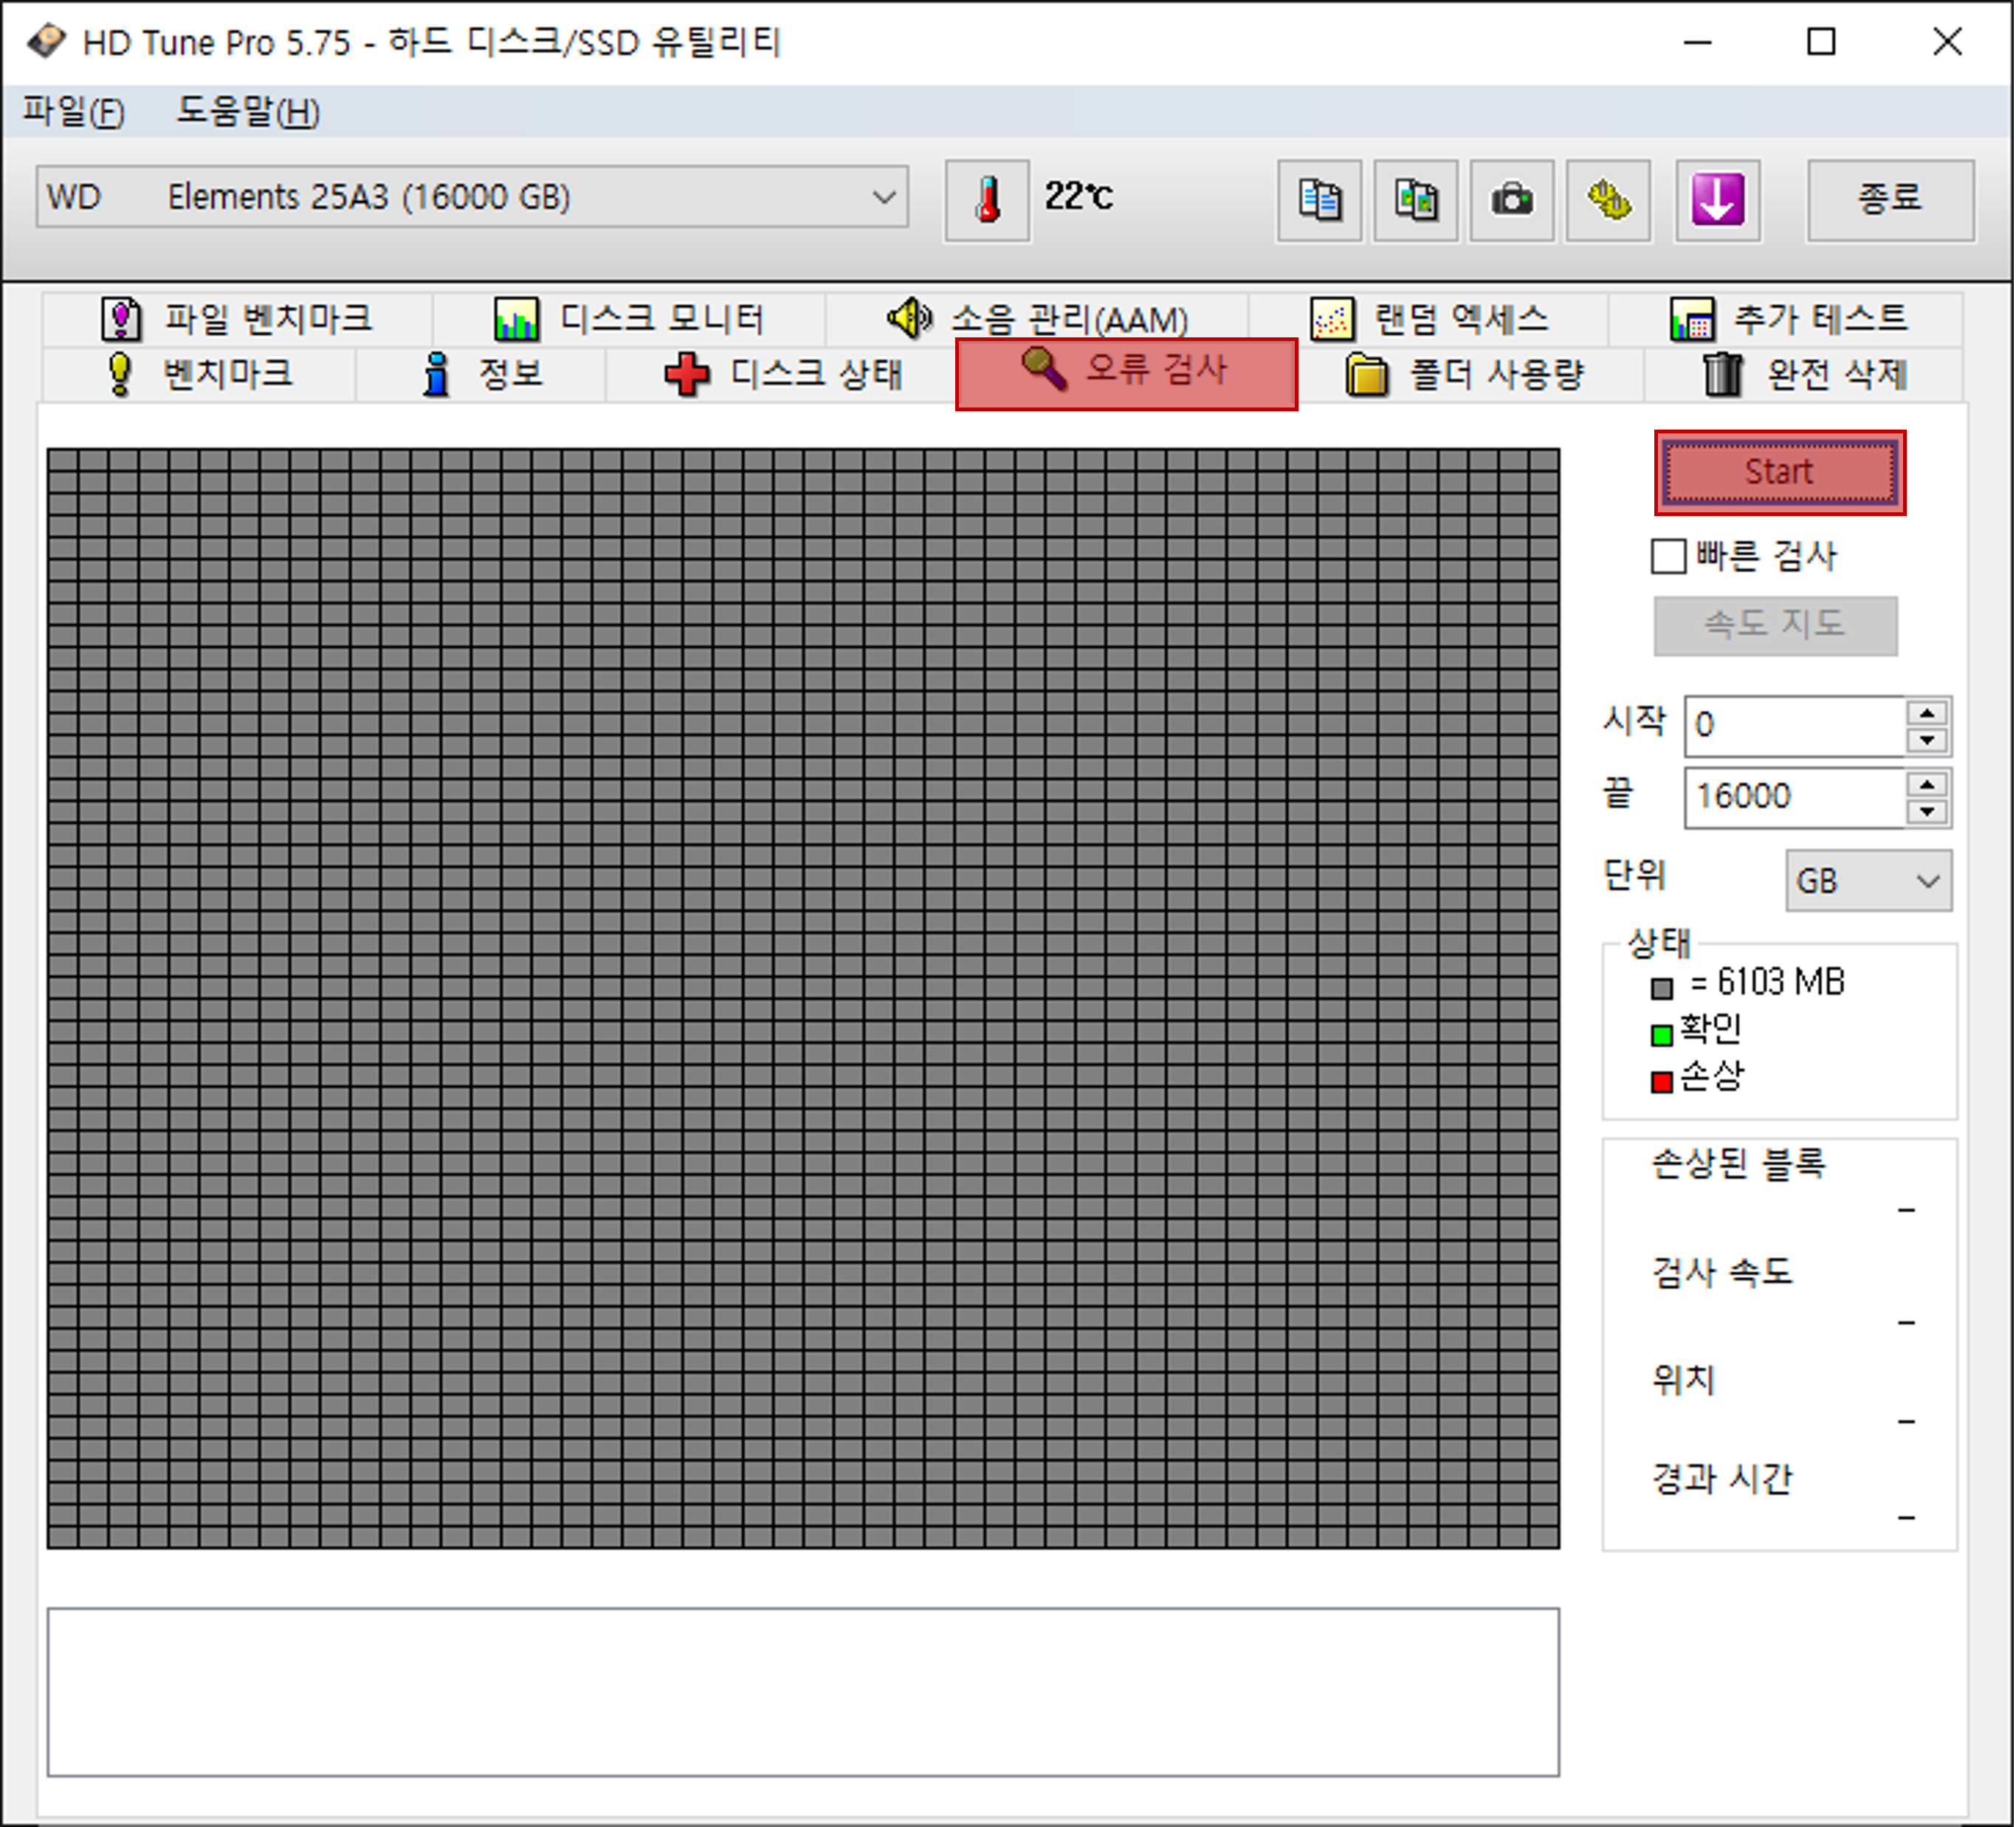Open the 완전 삭제 erase tab

1804,374
